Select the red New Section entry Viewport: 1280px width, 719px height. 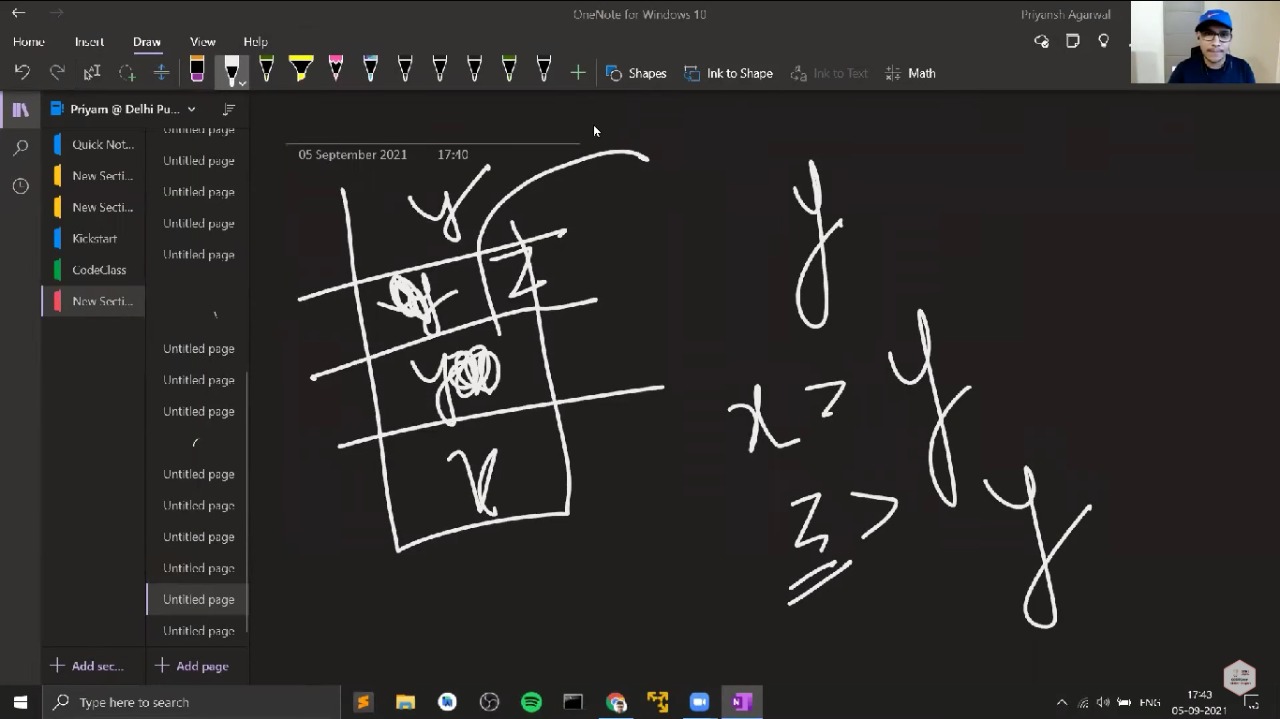pyautogui.click(x=93, y=301)
